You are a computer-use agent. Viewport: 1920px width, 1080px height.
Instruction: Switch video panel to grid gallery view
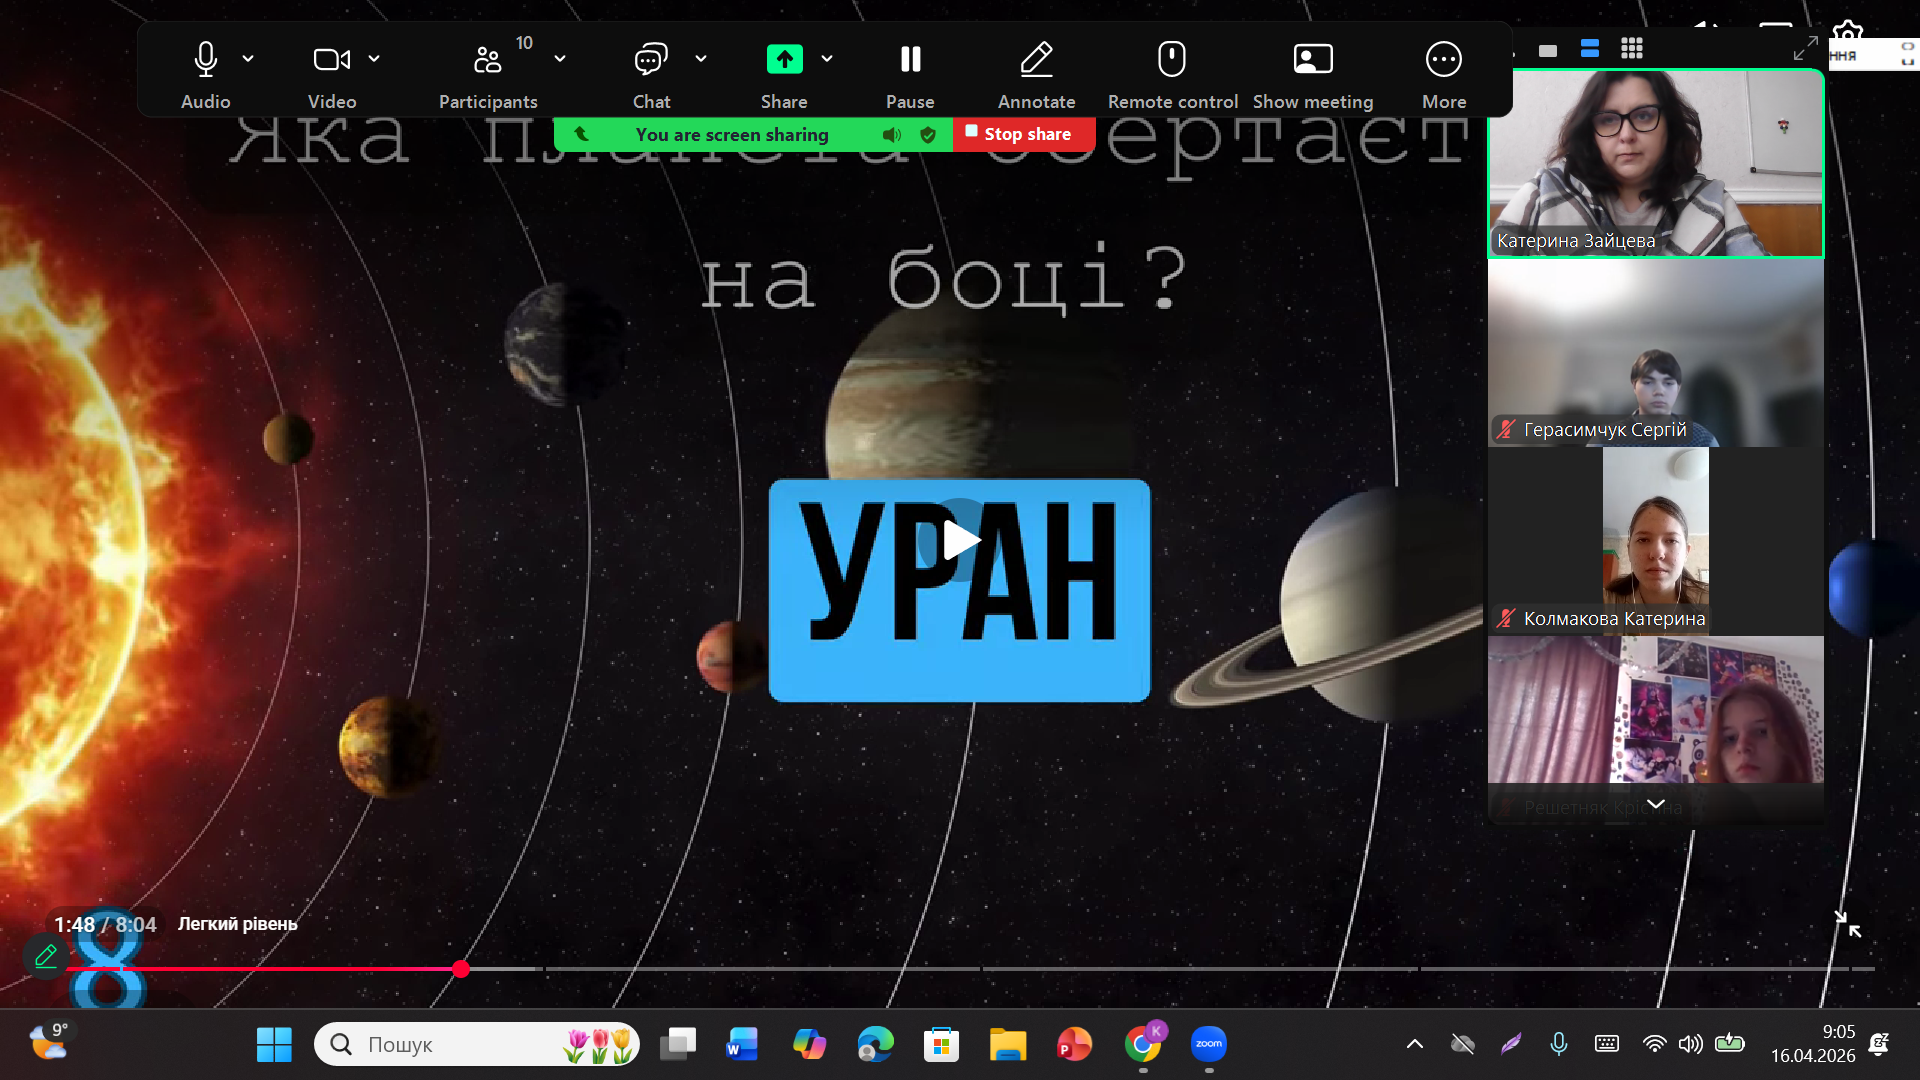(x=1632, y=49)
